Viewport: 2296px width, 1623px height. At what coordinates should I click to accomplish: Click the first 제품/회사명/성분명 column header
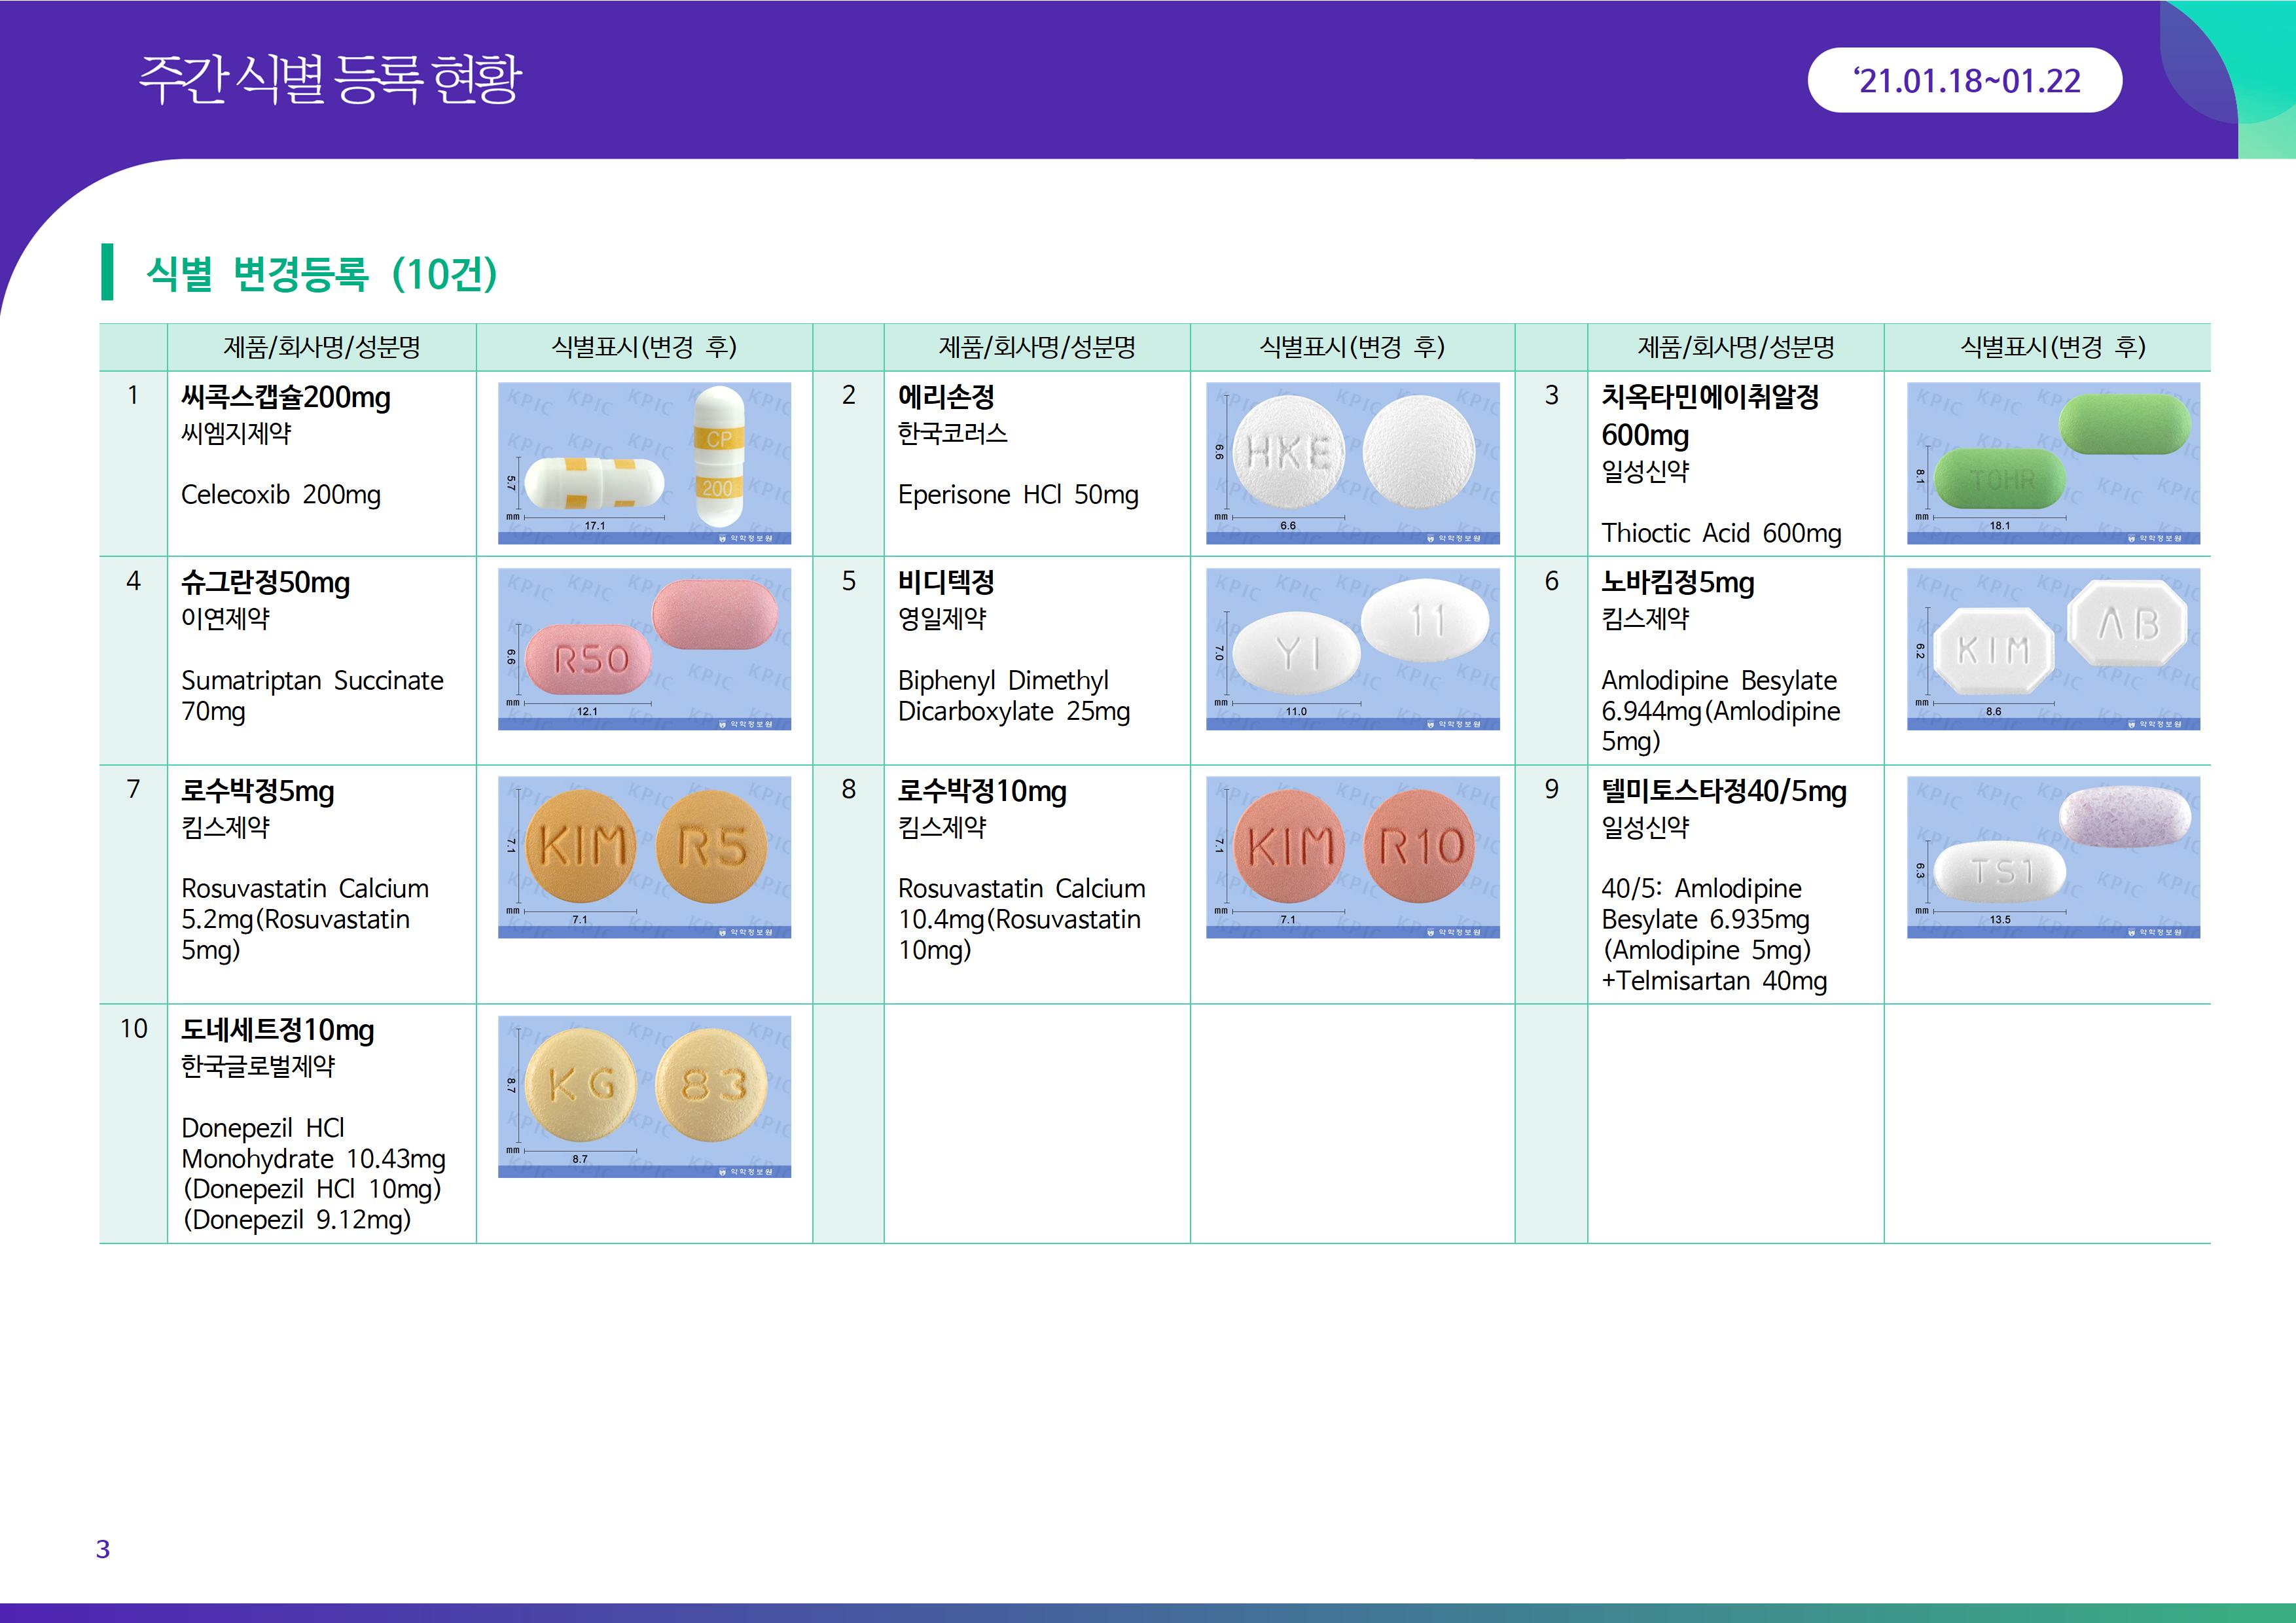pyautogui.click(x=321, y=347)
